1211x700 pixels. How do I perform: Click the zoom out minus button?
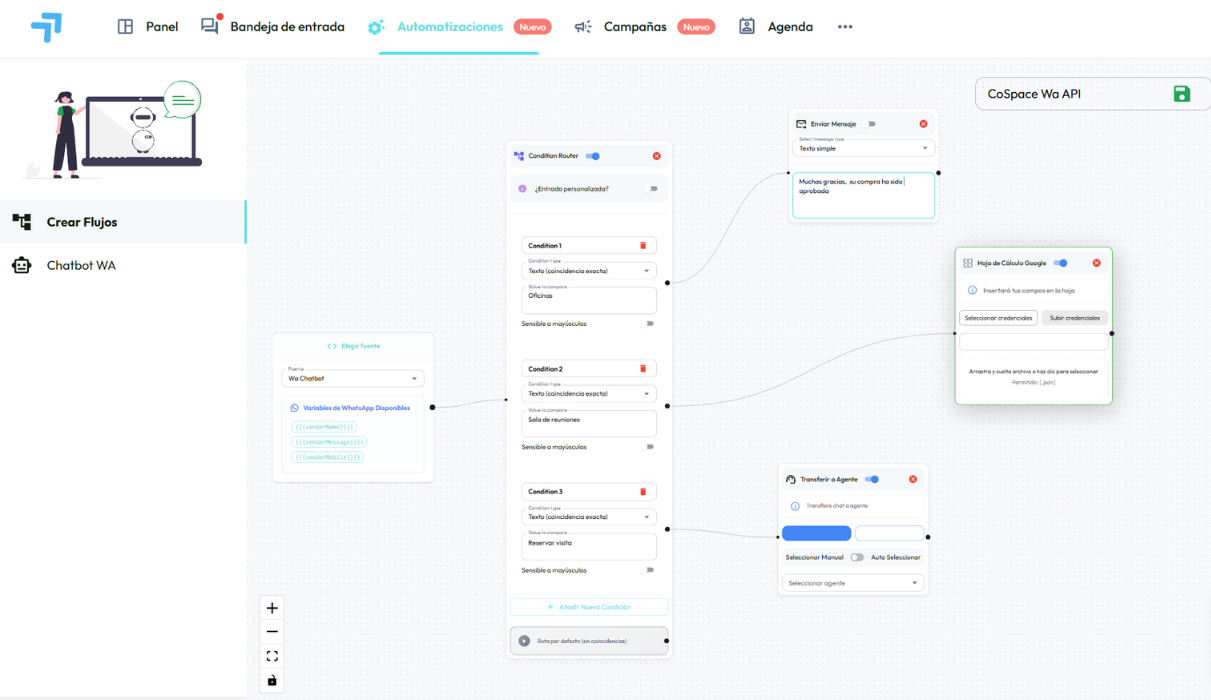tap(272, 632)
